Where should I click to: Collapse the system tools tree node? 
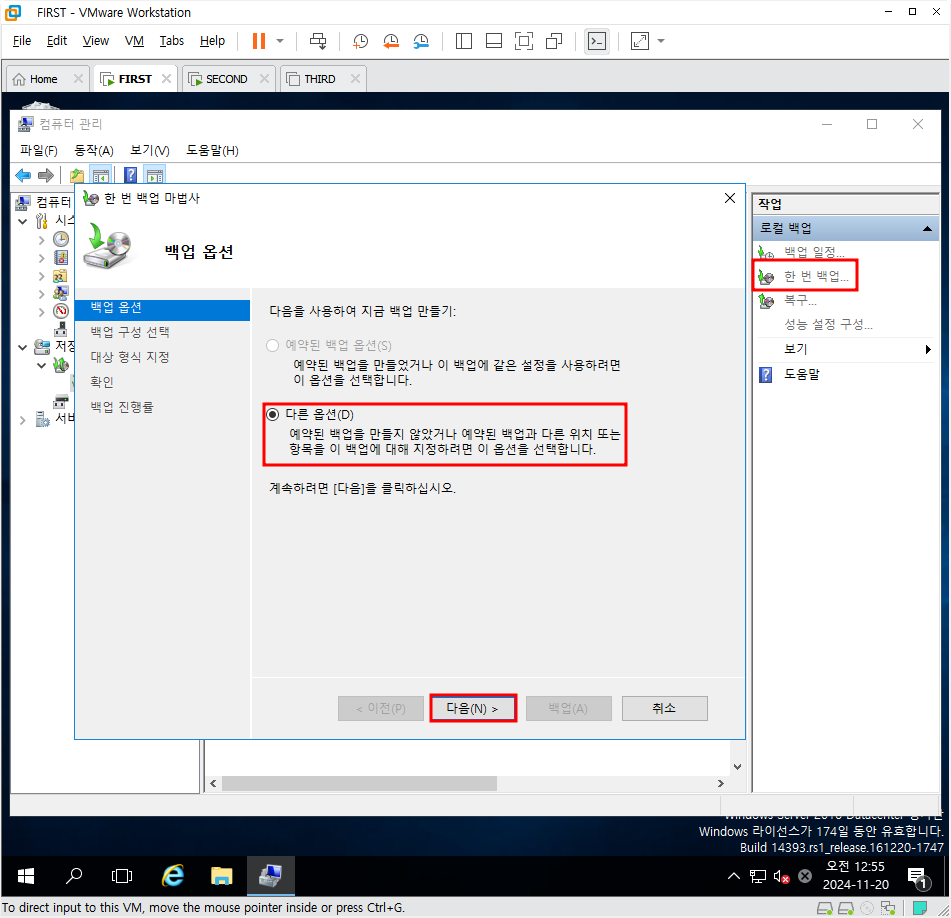click(22, 221)
